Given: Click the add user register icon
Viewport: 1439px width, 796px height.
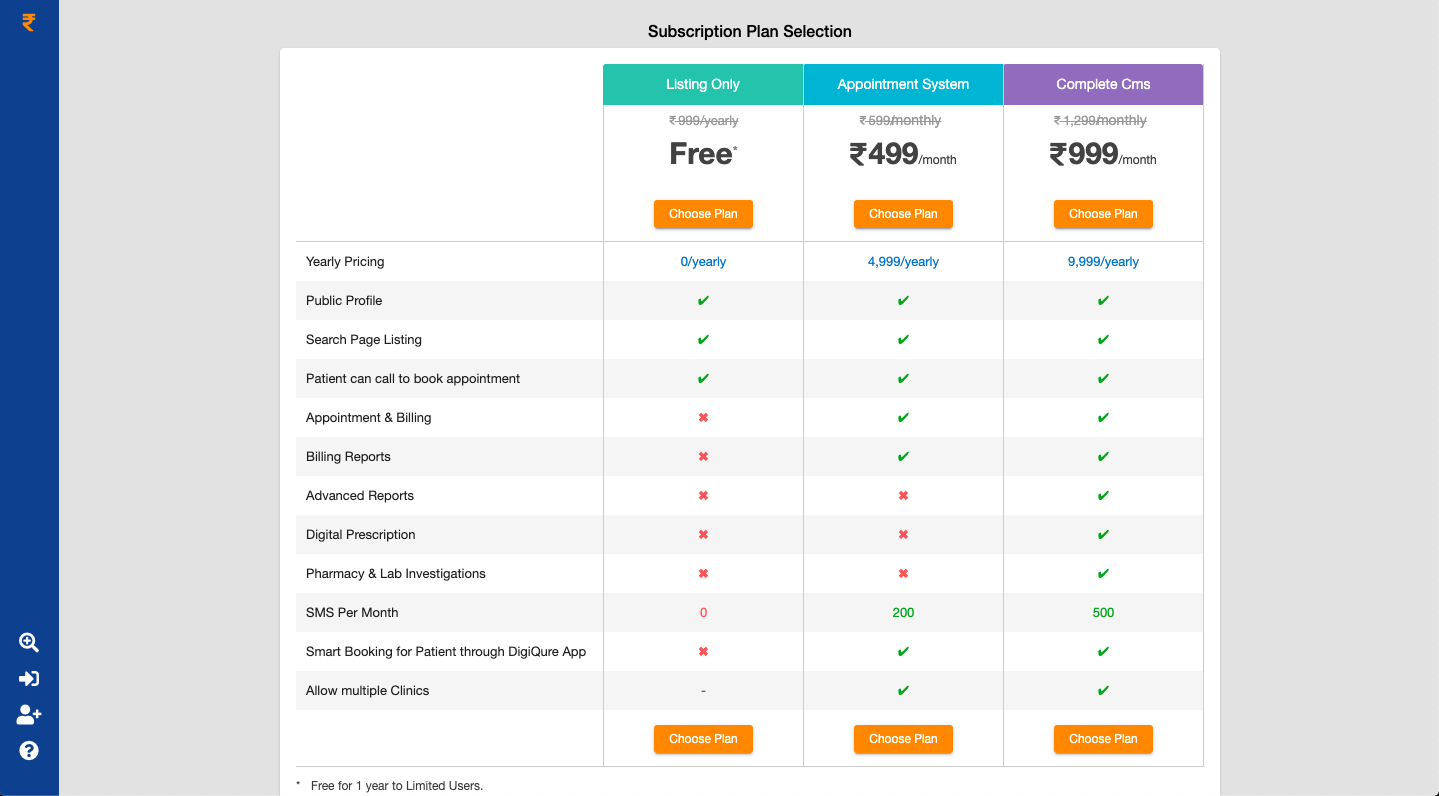Looking at the screenshot, I should (x=29, y=715).
